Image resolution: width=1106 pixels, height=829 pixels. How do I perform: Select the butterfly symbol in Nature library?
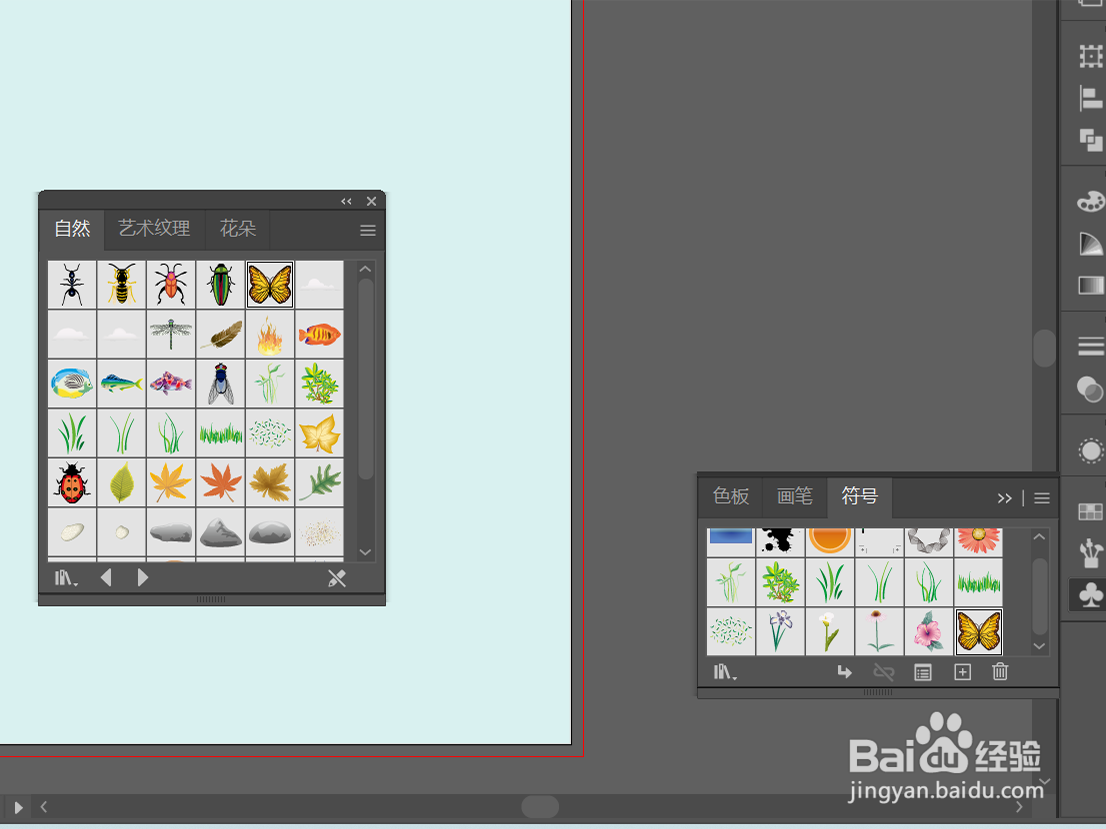270,284
